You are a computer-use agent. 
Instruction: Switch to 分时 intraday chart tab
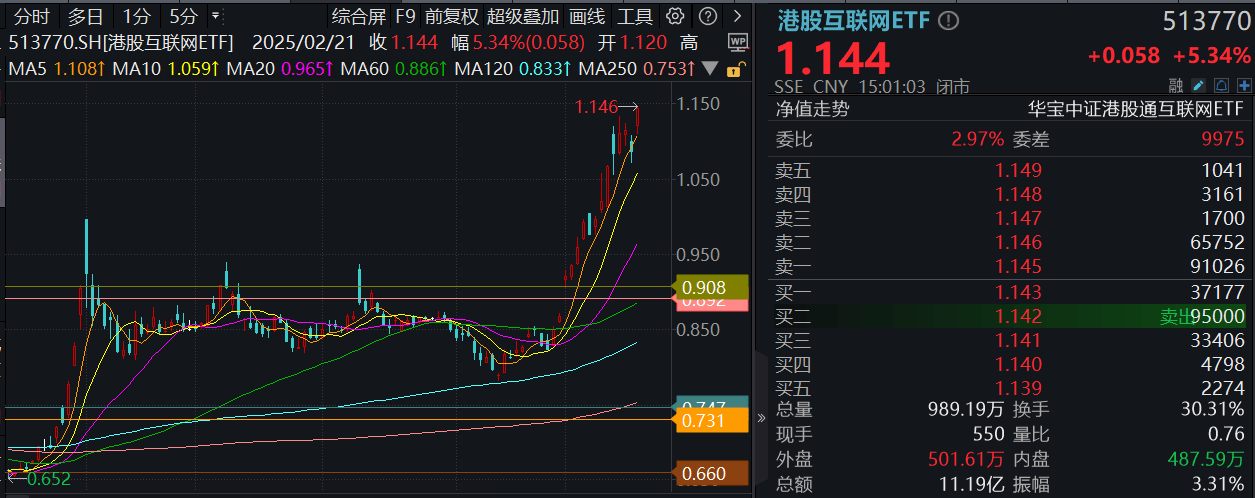click(30, 17)
